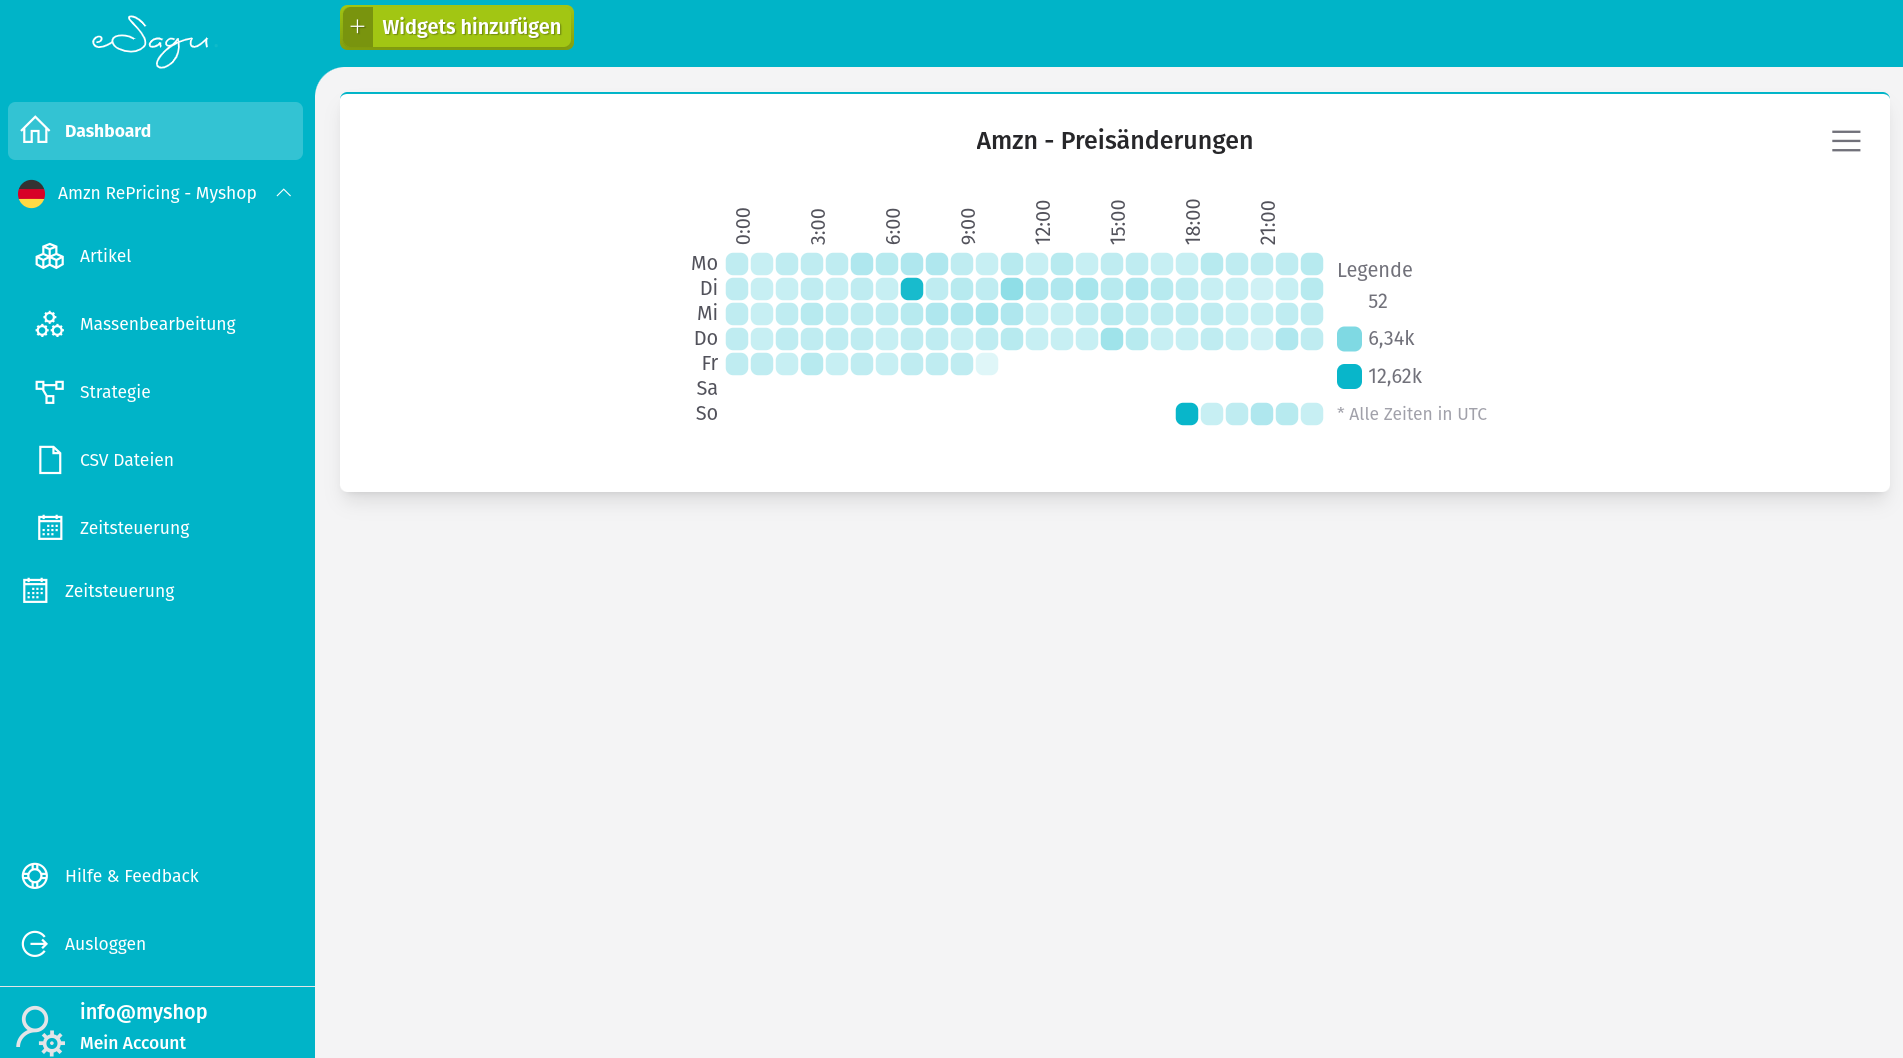Open CSV Dateien page
The image size is (1903, 1058).
(127, 460)
